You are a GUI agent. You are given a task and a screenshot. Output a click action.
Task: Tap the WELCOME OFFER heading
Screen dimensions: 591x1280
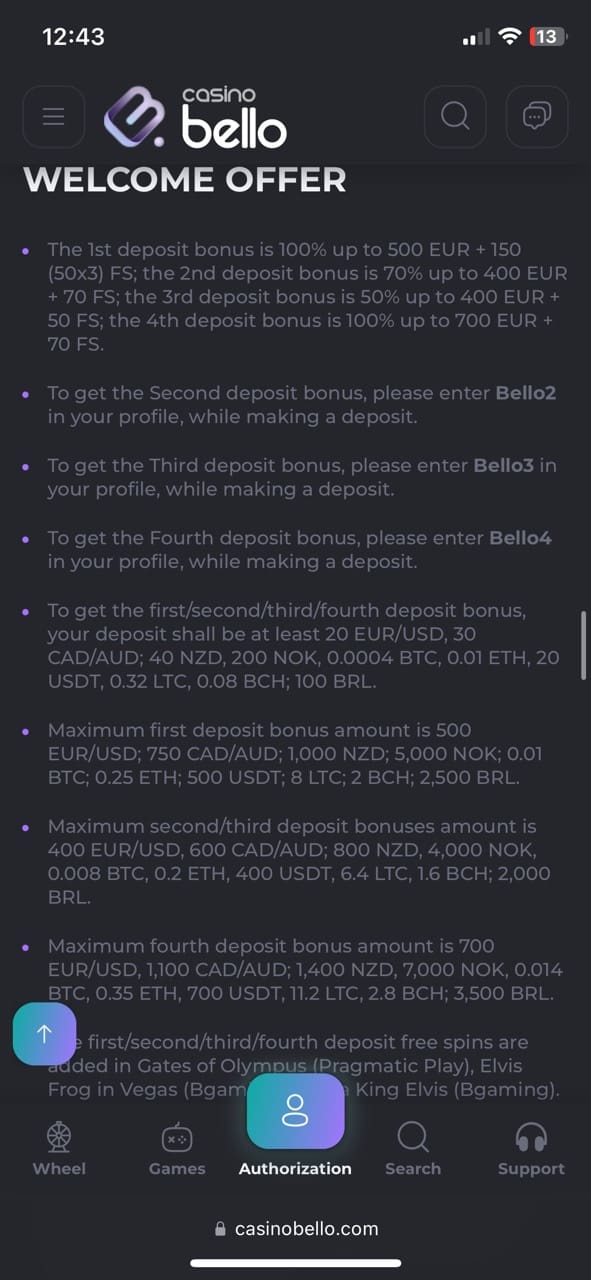185,180
